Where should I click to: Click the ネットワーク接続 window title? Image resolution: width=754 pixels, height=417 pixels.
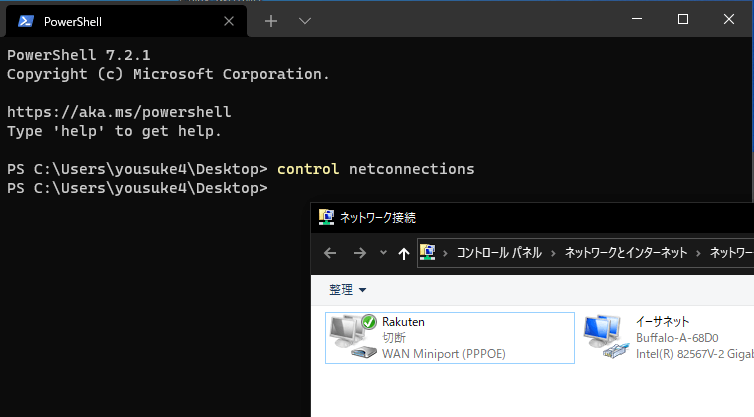(x=378, y=218)
